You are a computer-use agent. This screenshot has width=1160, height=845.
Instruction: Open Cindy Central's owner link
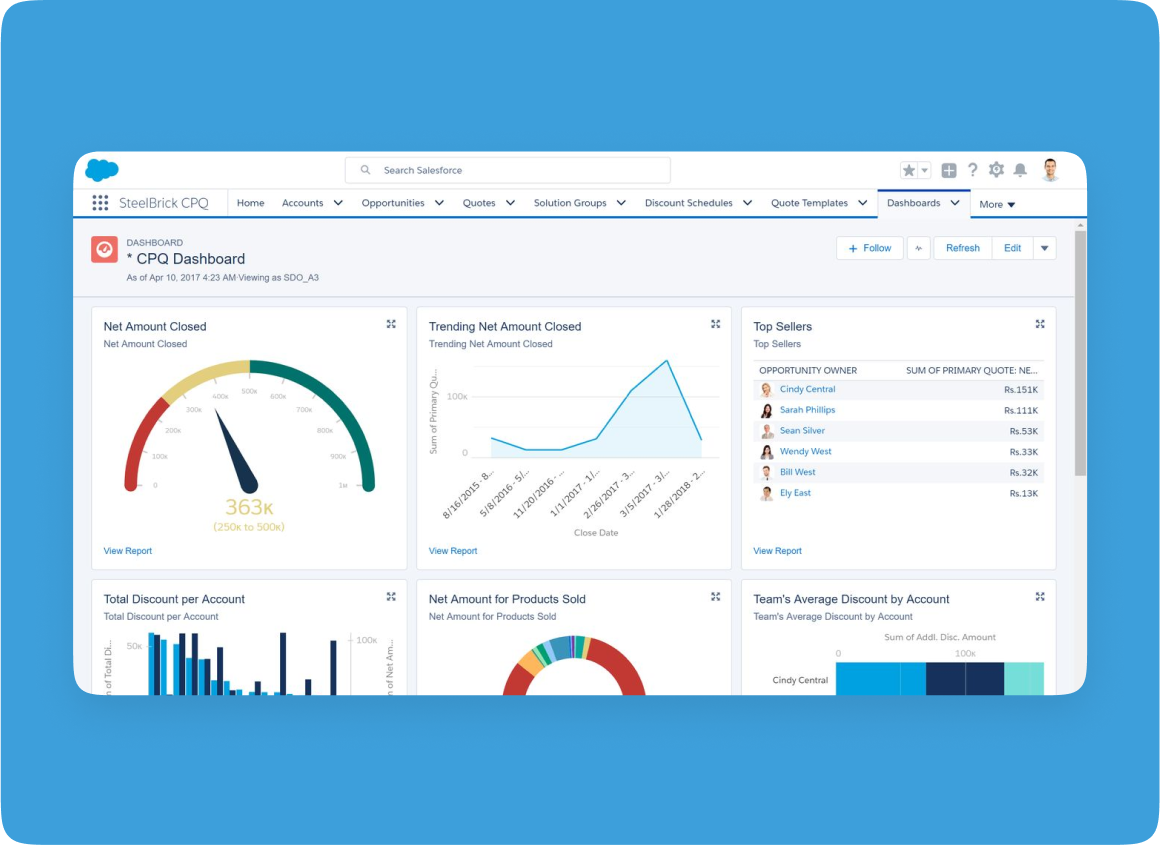[x=807, y=389]
